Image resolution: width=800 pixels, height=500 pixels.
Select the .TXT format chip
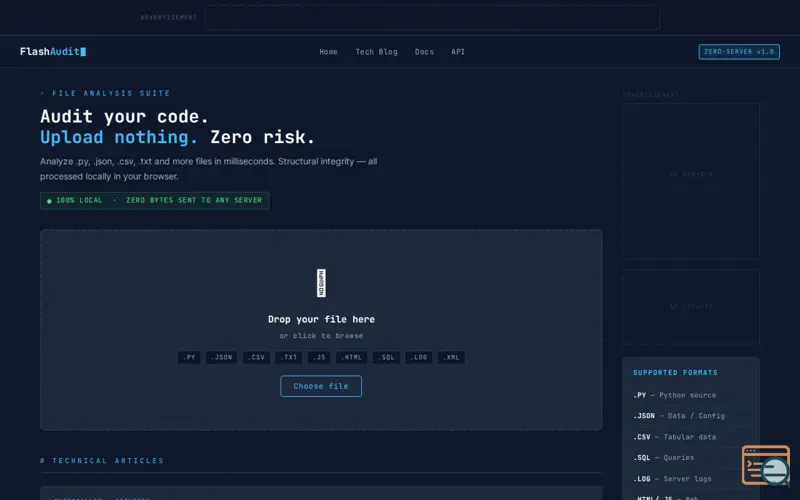[x=288, y=357]
